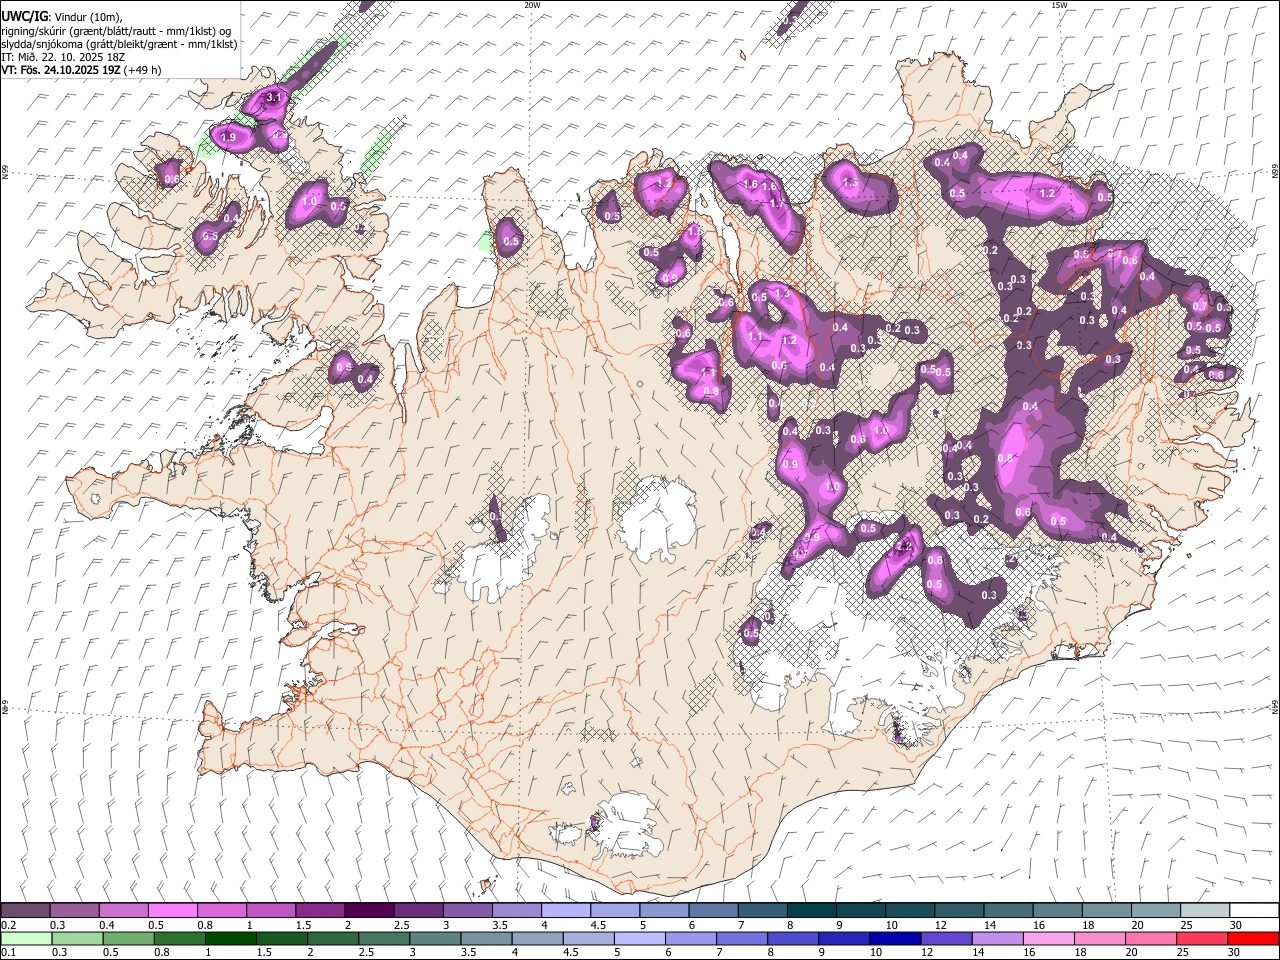The width and height of the screenshot is (1280, 960).
Task: Click the 'rigning/skúrir' legend description line
Action: click(x=117, y=31)
